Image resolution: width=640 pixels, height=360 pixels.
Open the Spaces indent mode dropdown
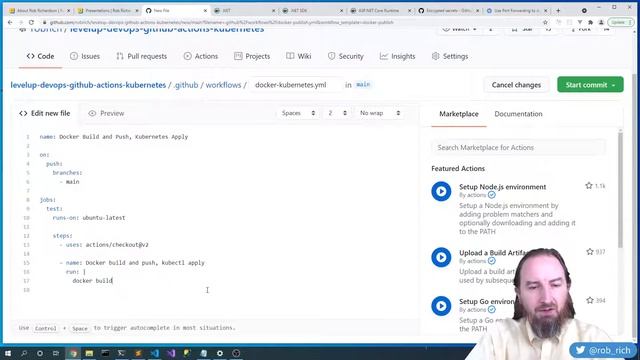coord(298,113)
